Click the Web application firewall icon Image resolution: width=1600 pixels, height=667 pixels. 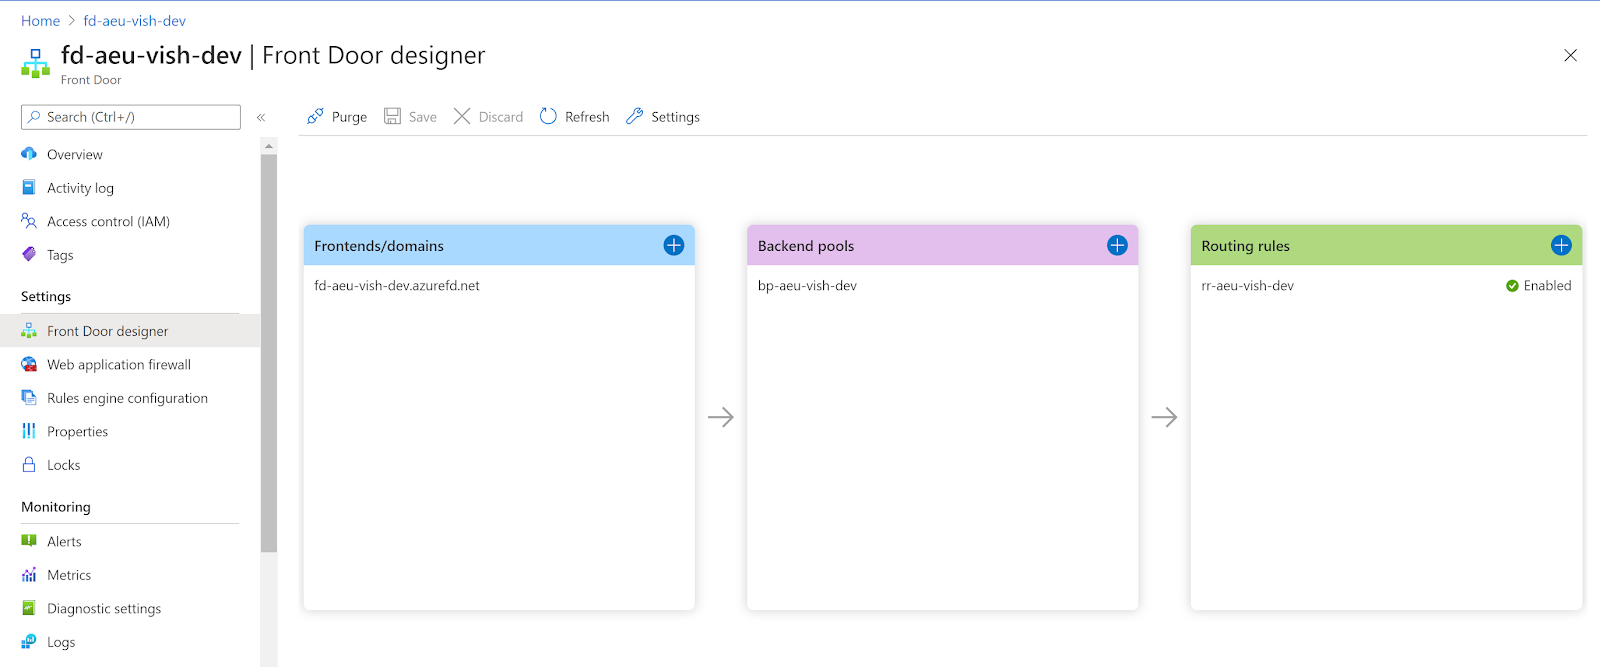pyautogui.click(x=29, y=364)
